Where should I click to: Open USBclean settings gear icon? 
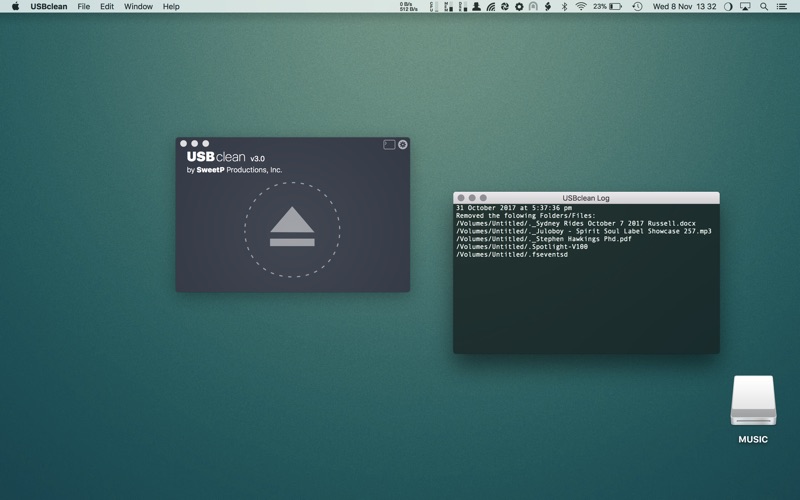point(403,145)
